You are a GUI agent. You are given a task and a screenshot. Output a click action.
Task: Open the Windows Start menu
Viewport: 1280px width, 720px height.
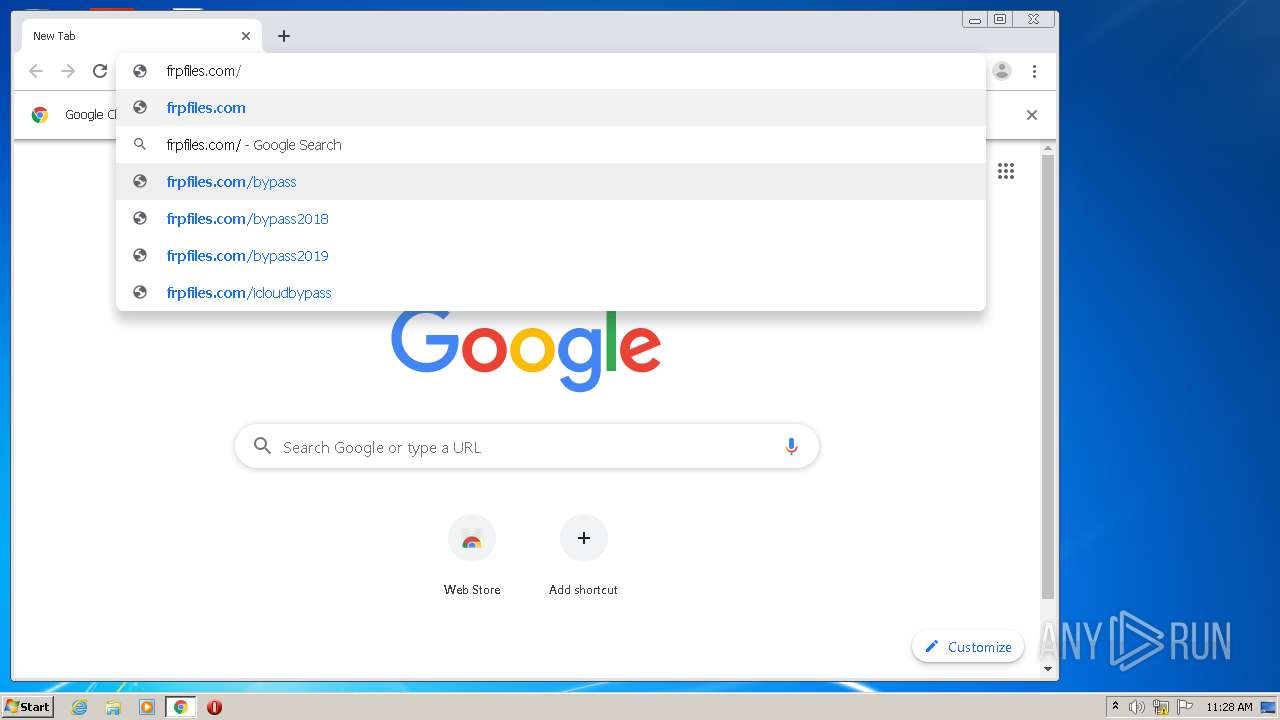[27, 706]
